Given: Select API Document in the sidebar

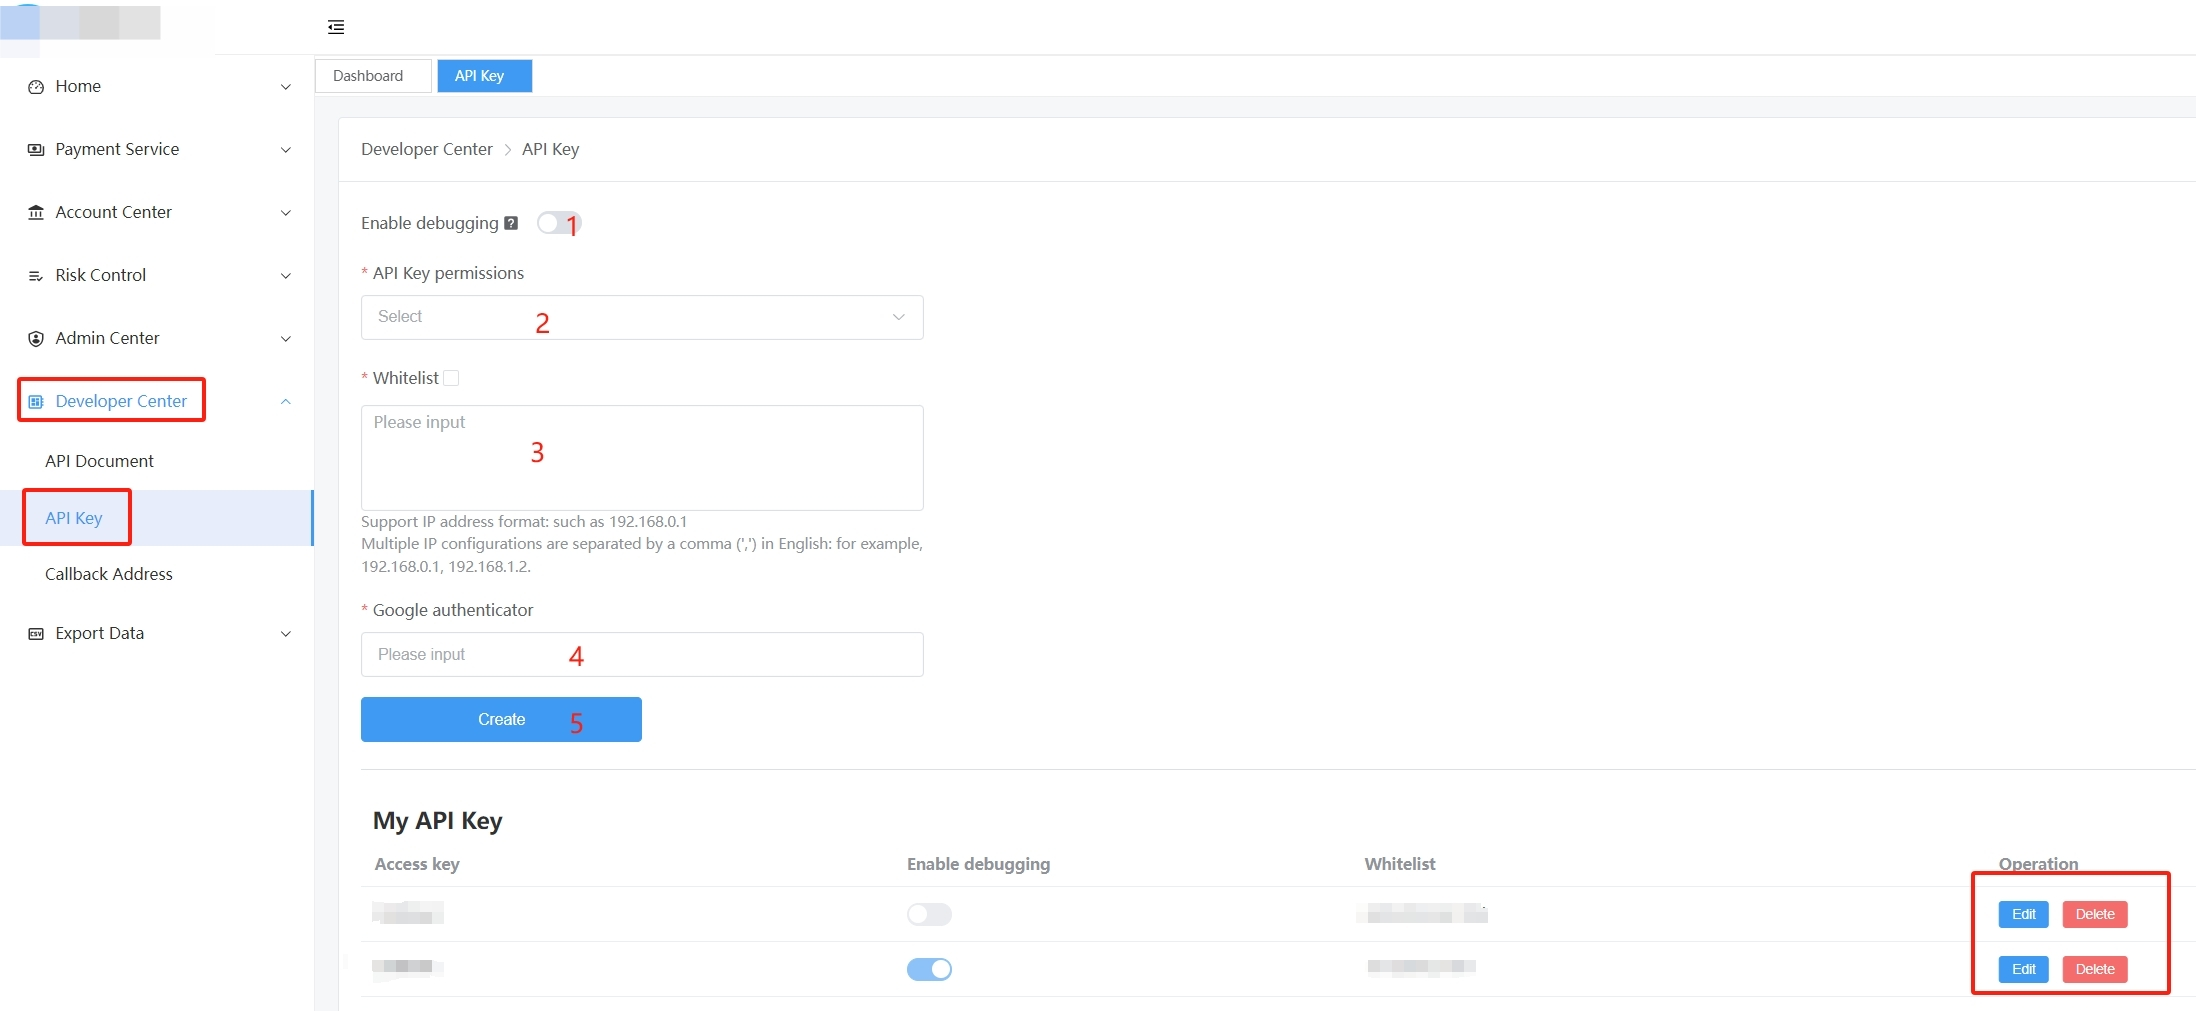Looking at the screenshot, I should [x=99, y=460].
